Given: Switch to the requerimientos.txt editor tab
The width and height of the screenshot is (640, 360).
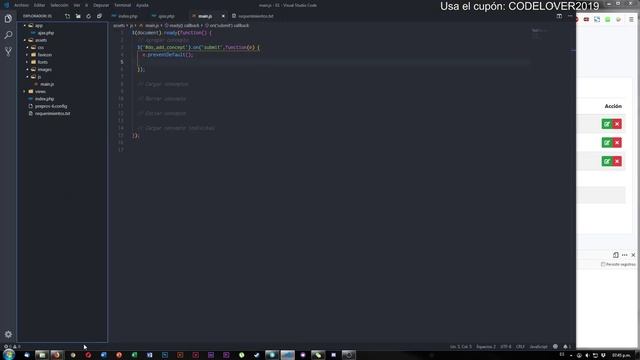Looking at the screenshot, I should [x=256, y=16].
